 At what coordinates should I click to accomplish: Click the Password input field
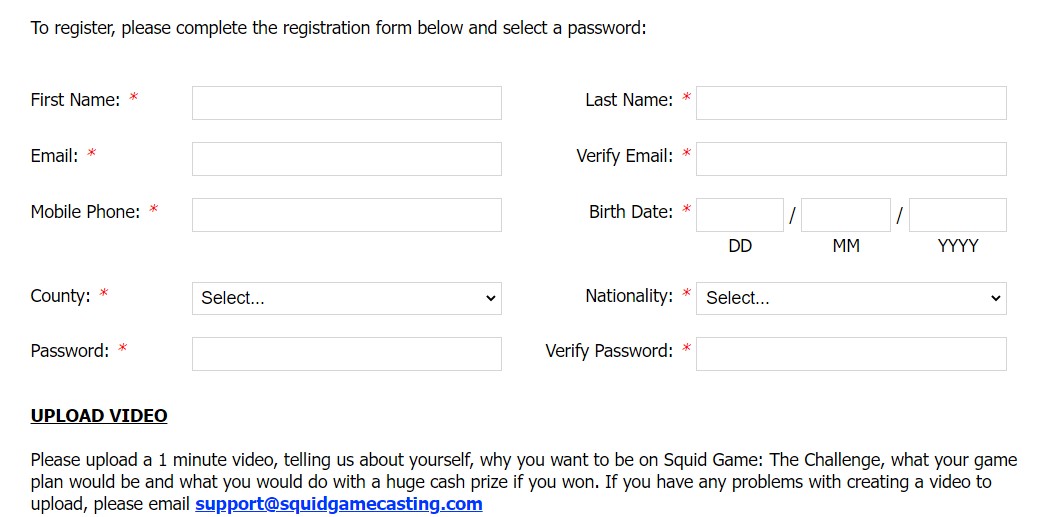(346, 354)
